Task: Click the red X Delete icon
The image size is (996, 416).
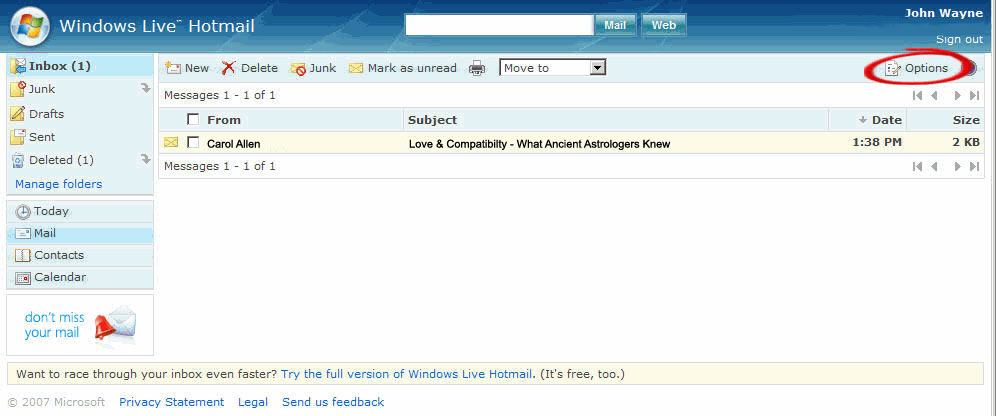Action: point(228,68)
